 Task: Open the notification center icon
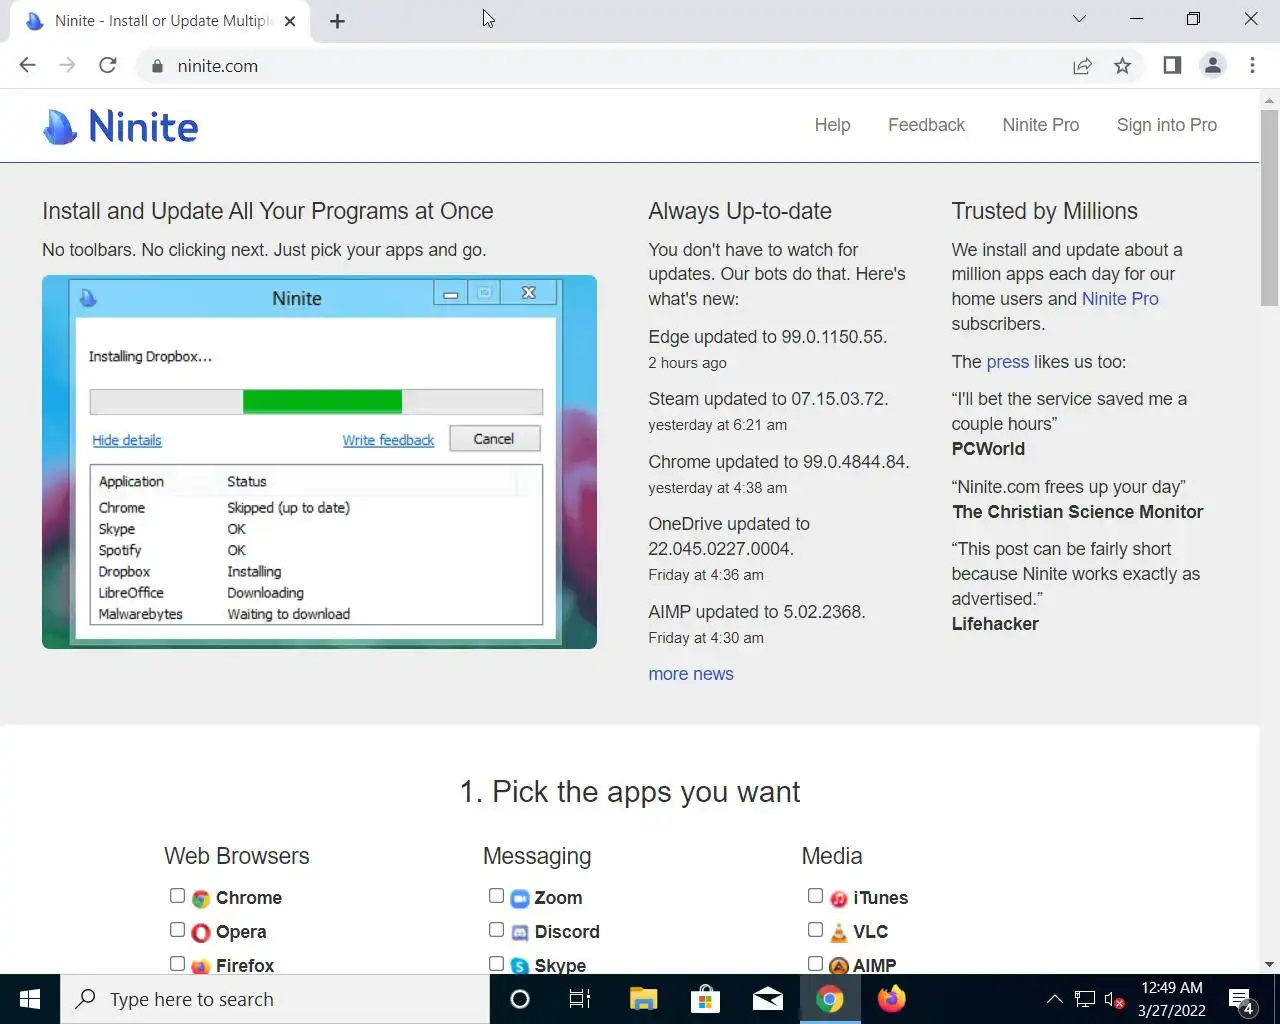click(1241, 999)
